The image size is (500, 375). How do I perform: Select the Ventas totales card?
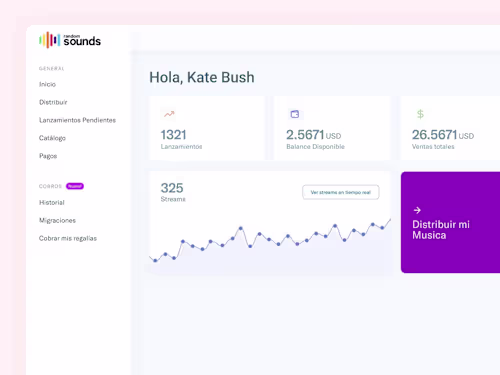[450, 128]
